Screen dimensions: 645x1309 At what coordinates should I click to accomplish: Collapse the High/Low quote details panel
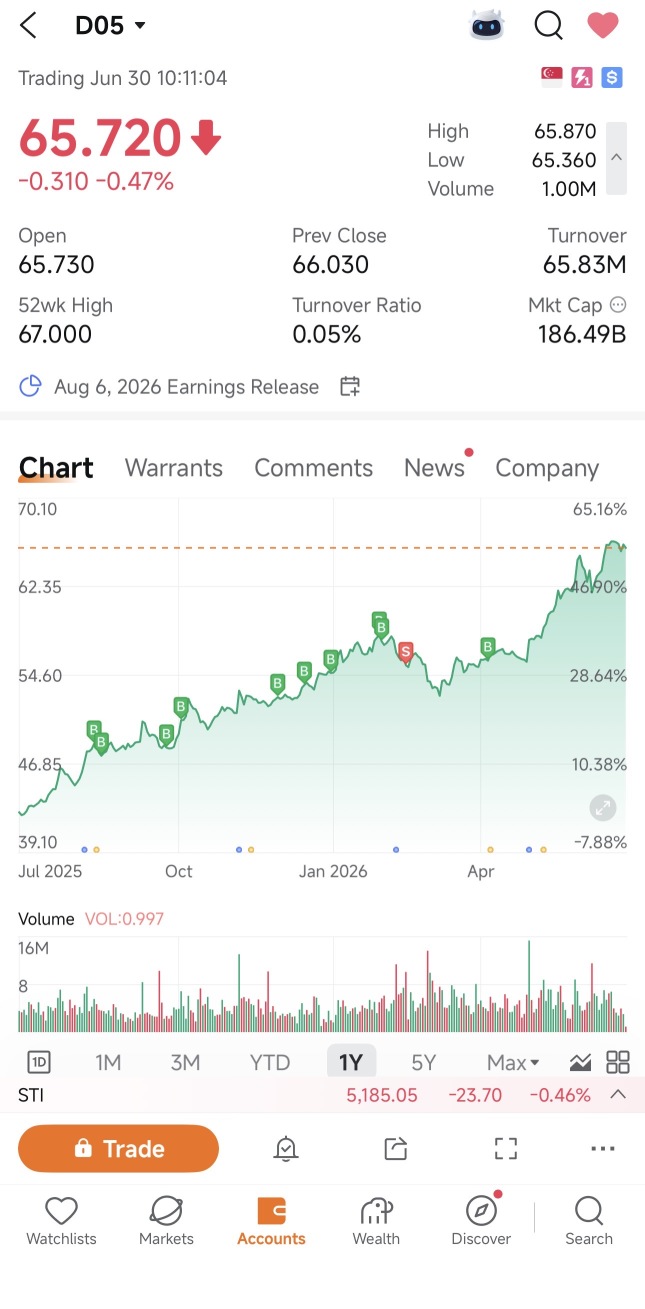(617, 158)
